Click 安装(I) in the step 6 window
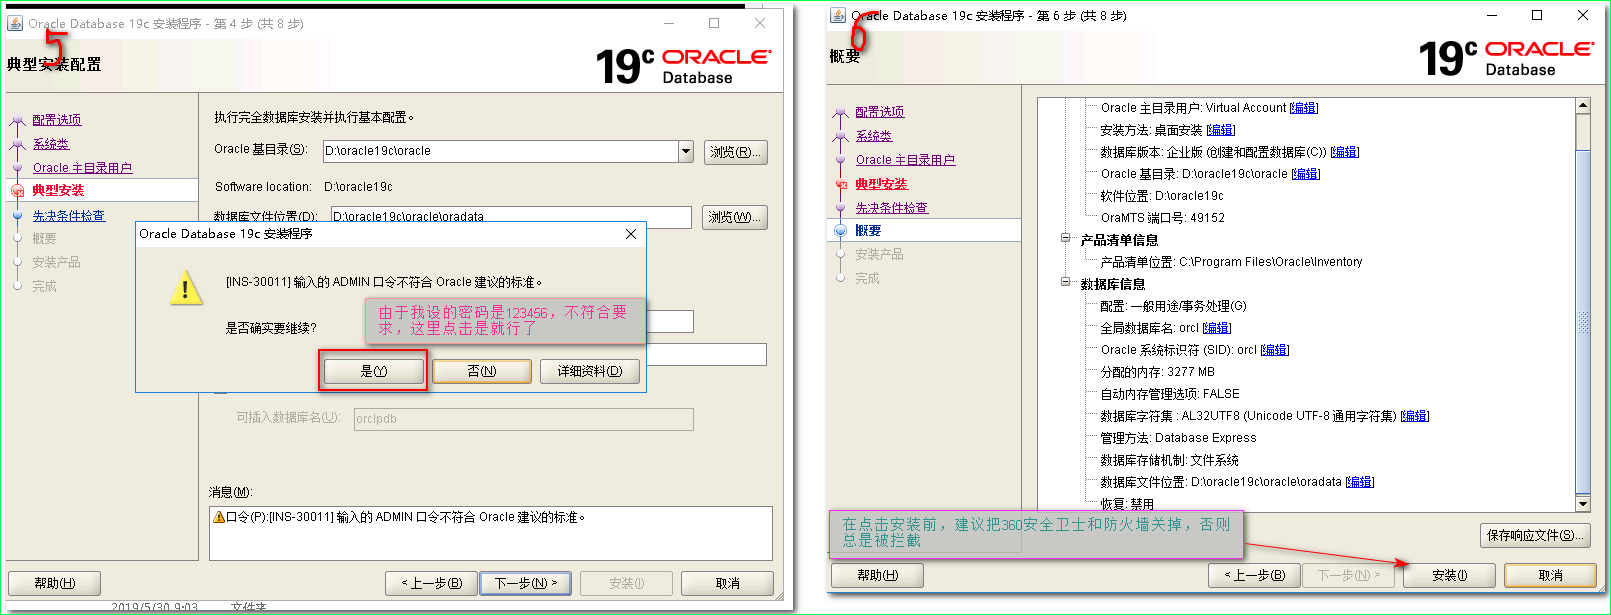 1450,575
